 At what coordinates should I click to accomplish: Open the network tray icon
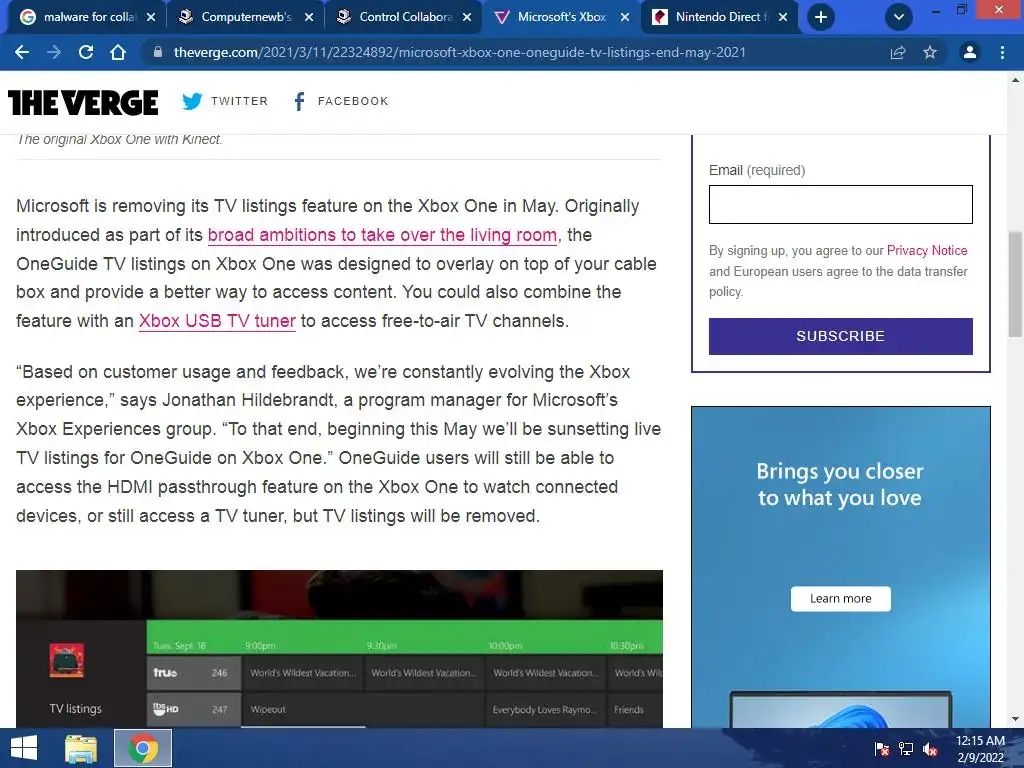[x=906, y=749]
